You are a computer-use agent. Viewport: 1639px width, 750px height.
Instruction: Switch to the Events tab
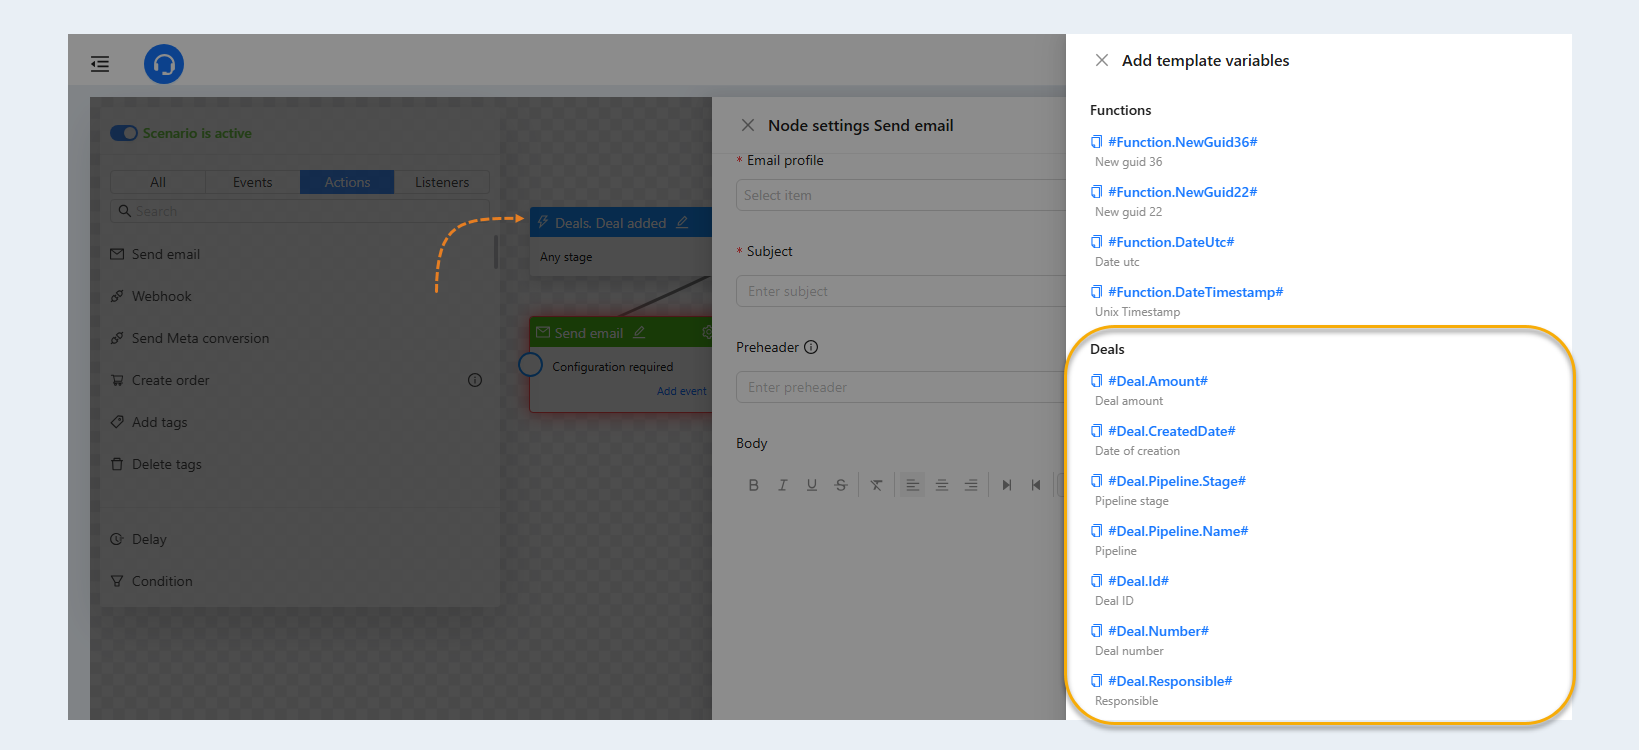pos(252,182)
